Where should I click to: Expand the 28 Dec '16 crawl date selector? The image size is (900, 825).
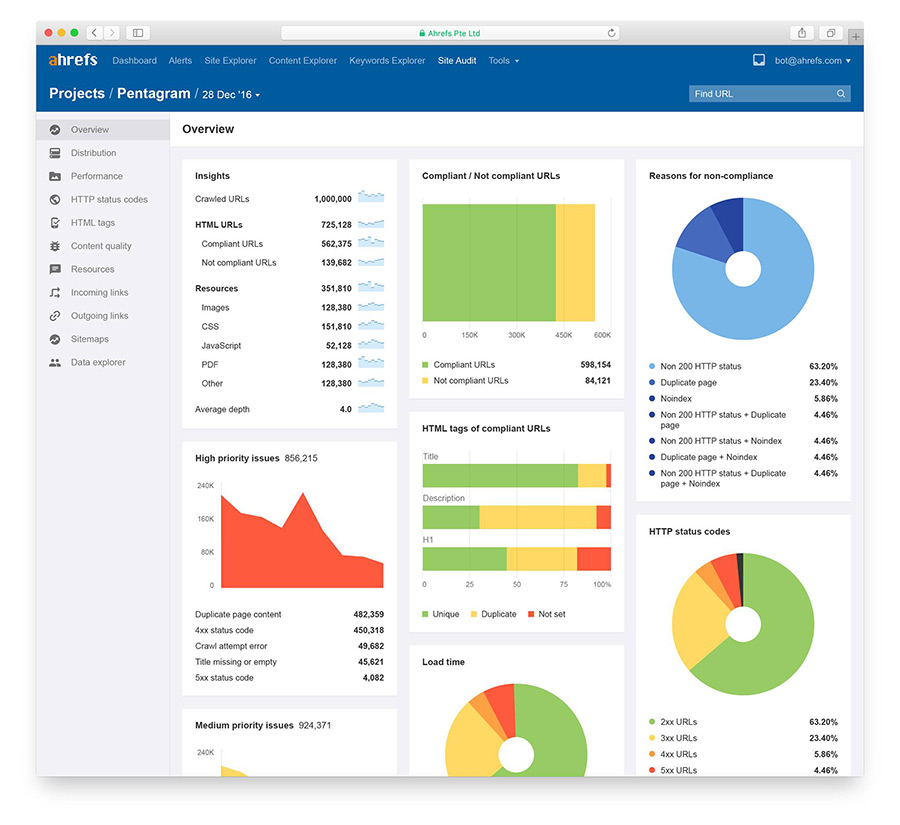tap(231, 95)
